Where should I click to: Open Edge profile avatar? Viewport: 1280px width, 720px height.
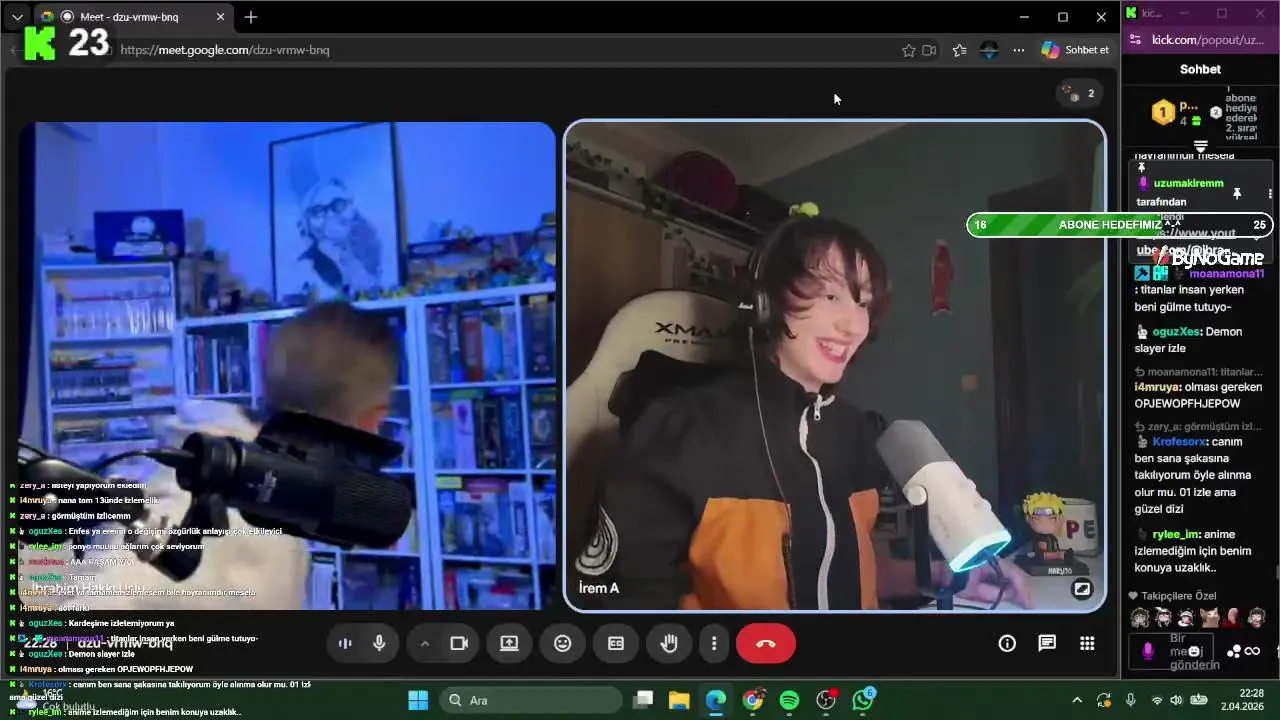pyautogui.click(x=989, y=50)
